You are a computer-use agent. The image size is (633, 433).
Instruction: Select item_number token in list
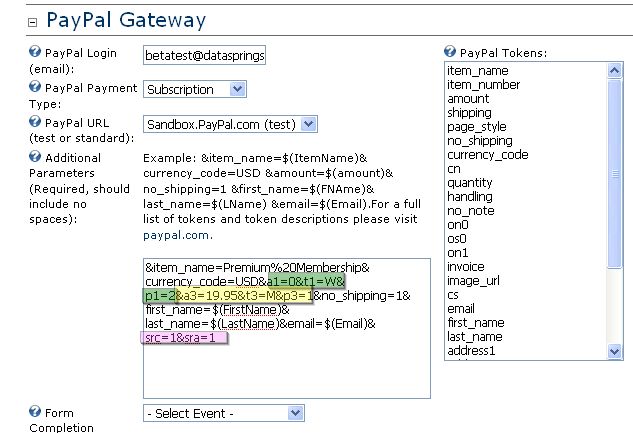click(483, 85)
